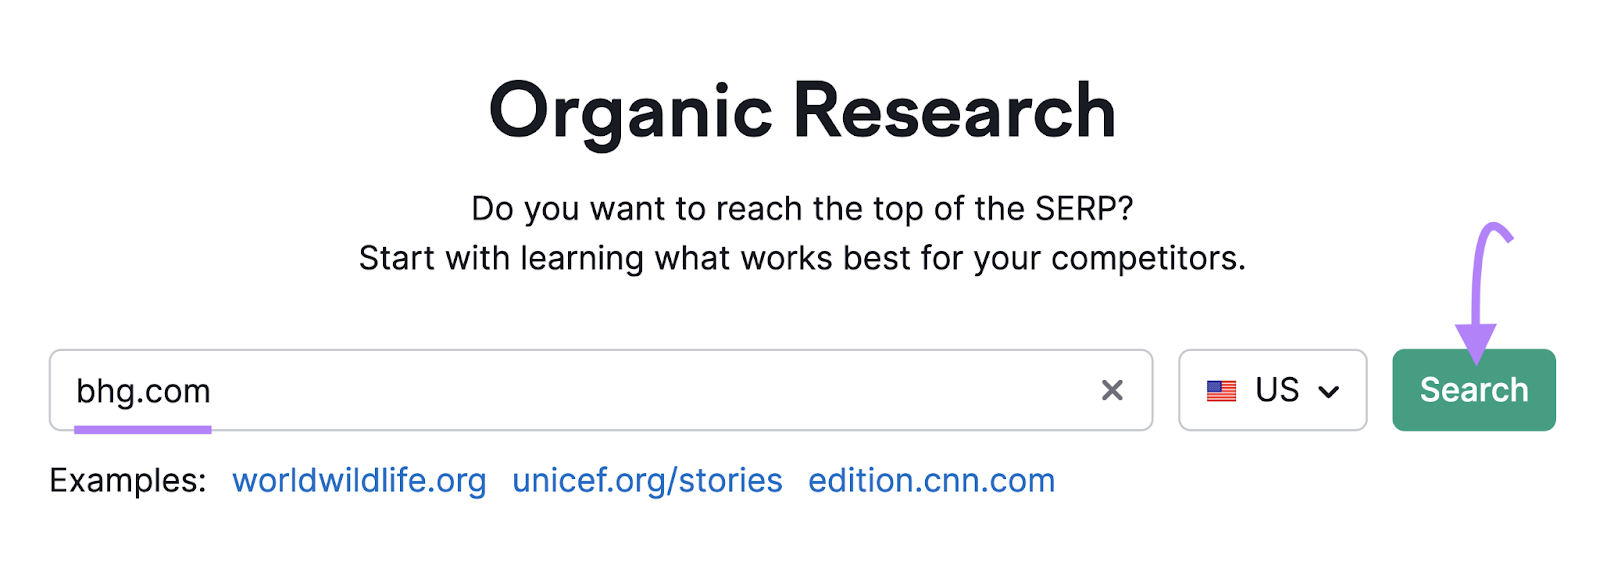1600x566 pixels.
Task: Click the empty middle of the domain field
Action: coord(650,390)
